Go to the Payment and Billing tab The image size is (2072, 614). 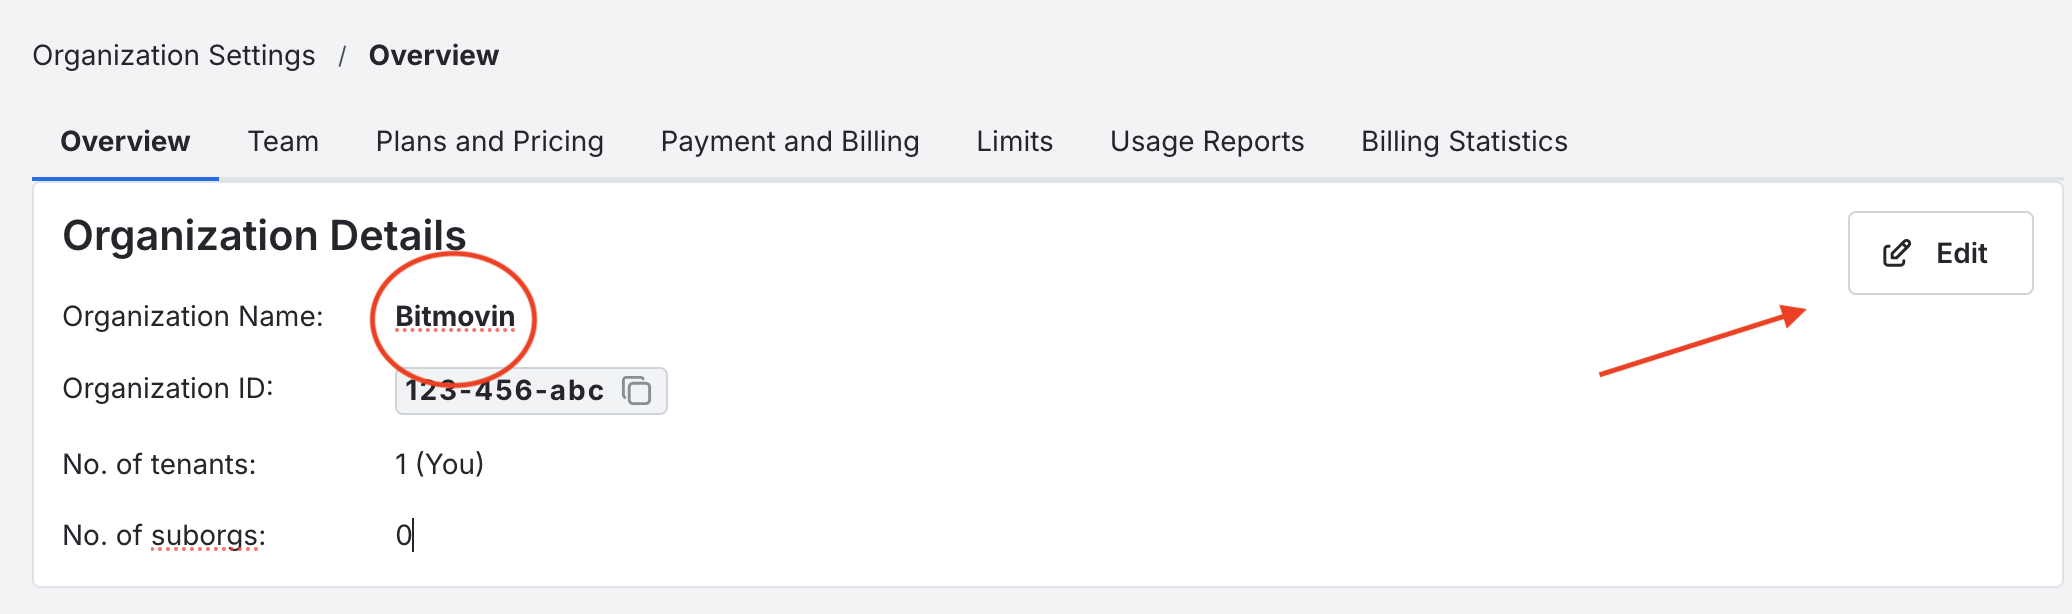point(790,141)
